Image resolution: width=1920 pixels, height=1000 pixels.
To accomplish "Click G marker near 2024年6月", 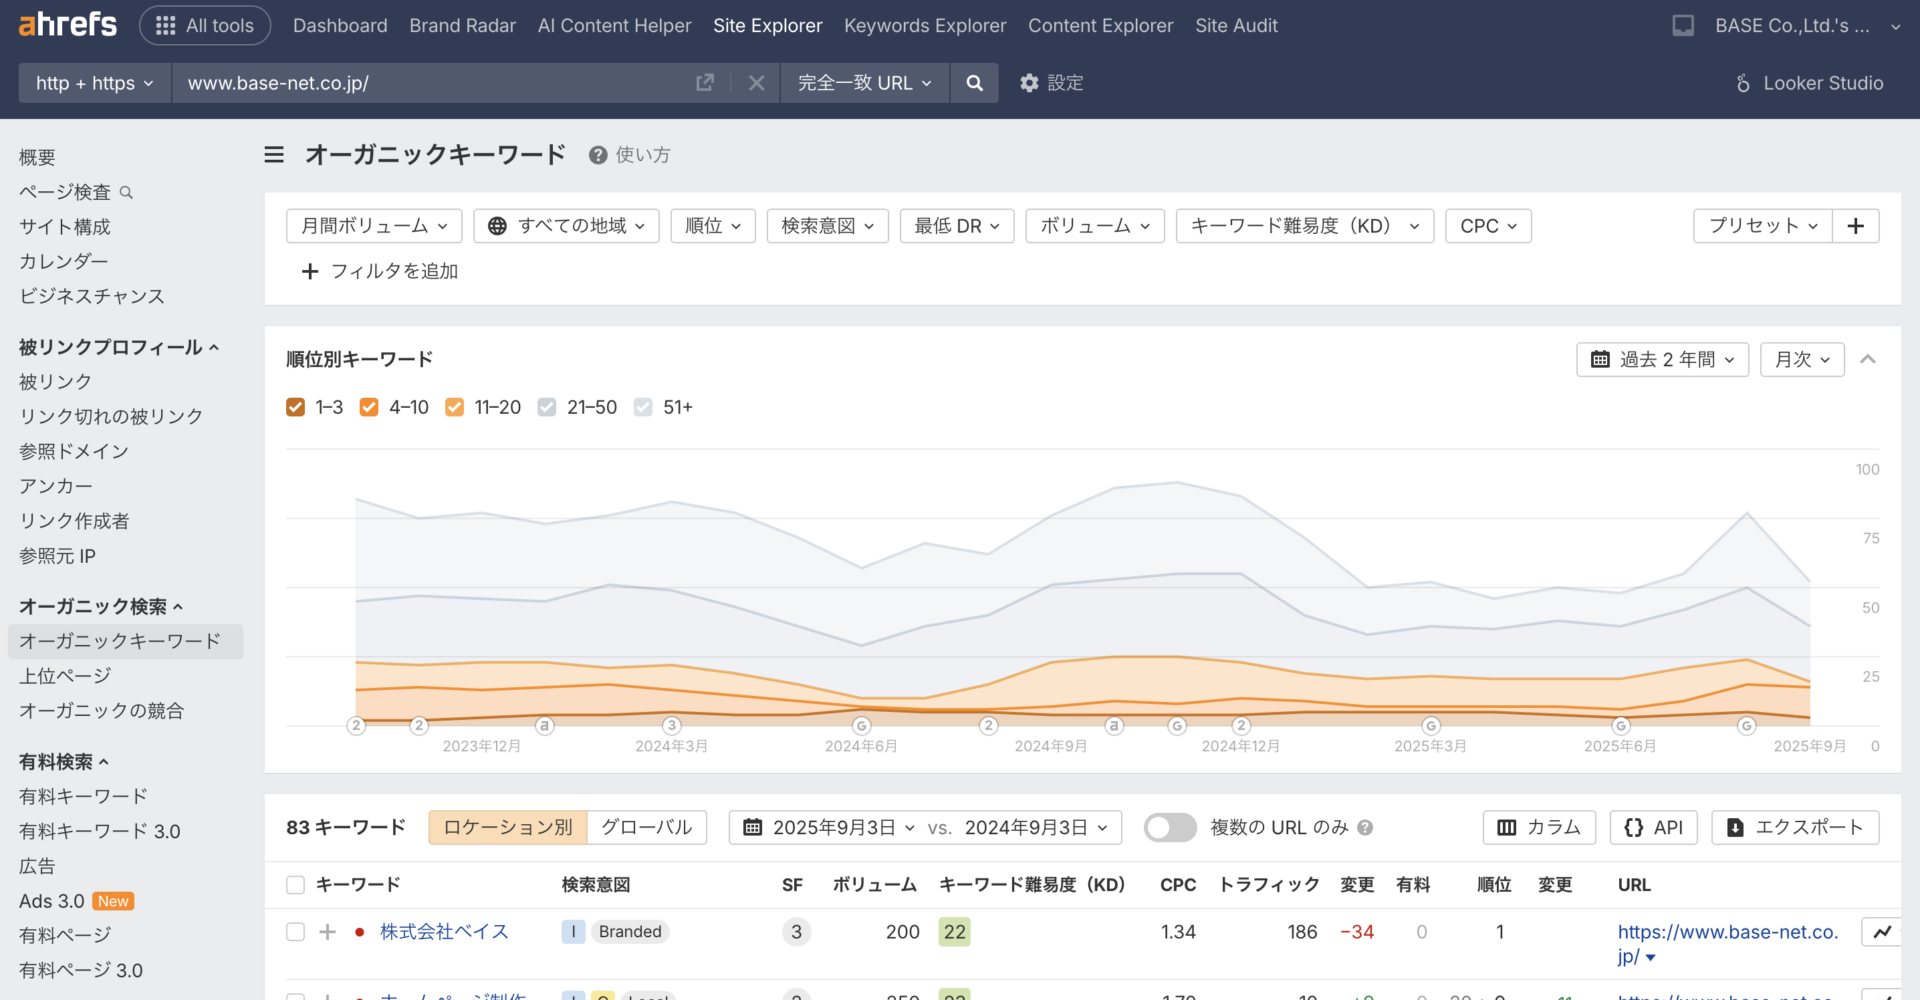I will click(x=861, y=726).
